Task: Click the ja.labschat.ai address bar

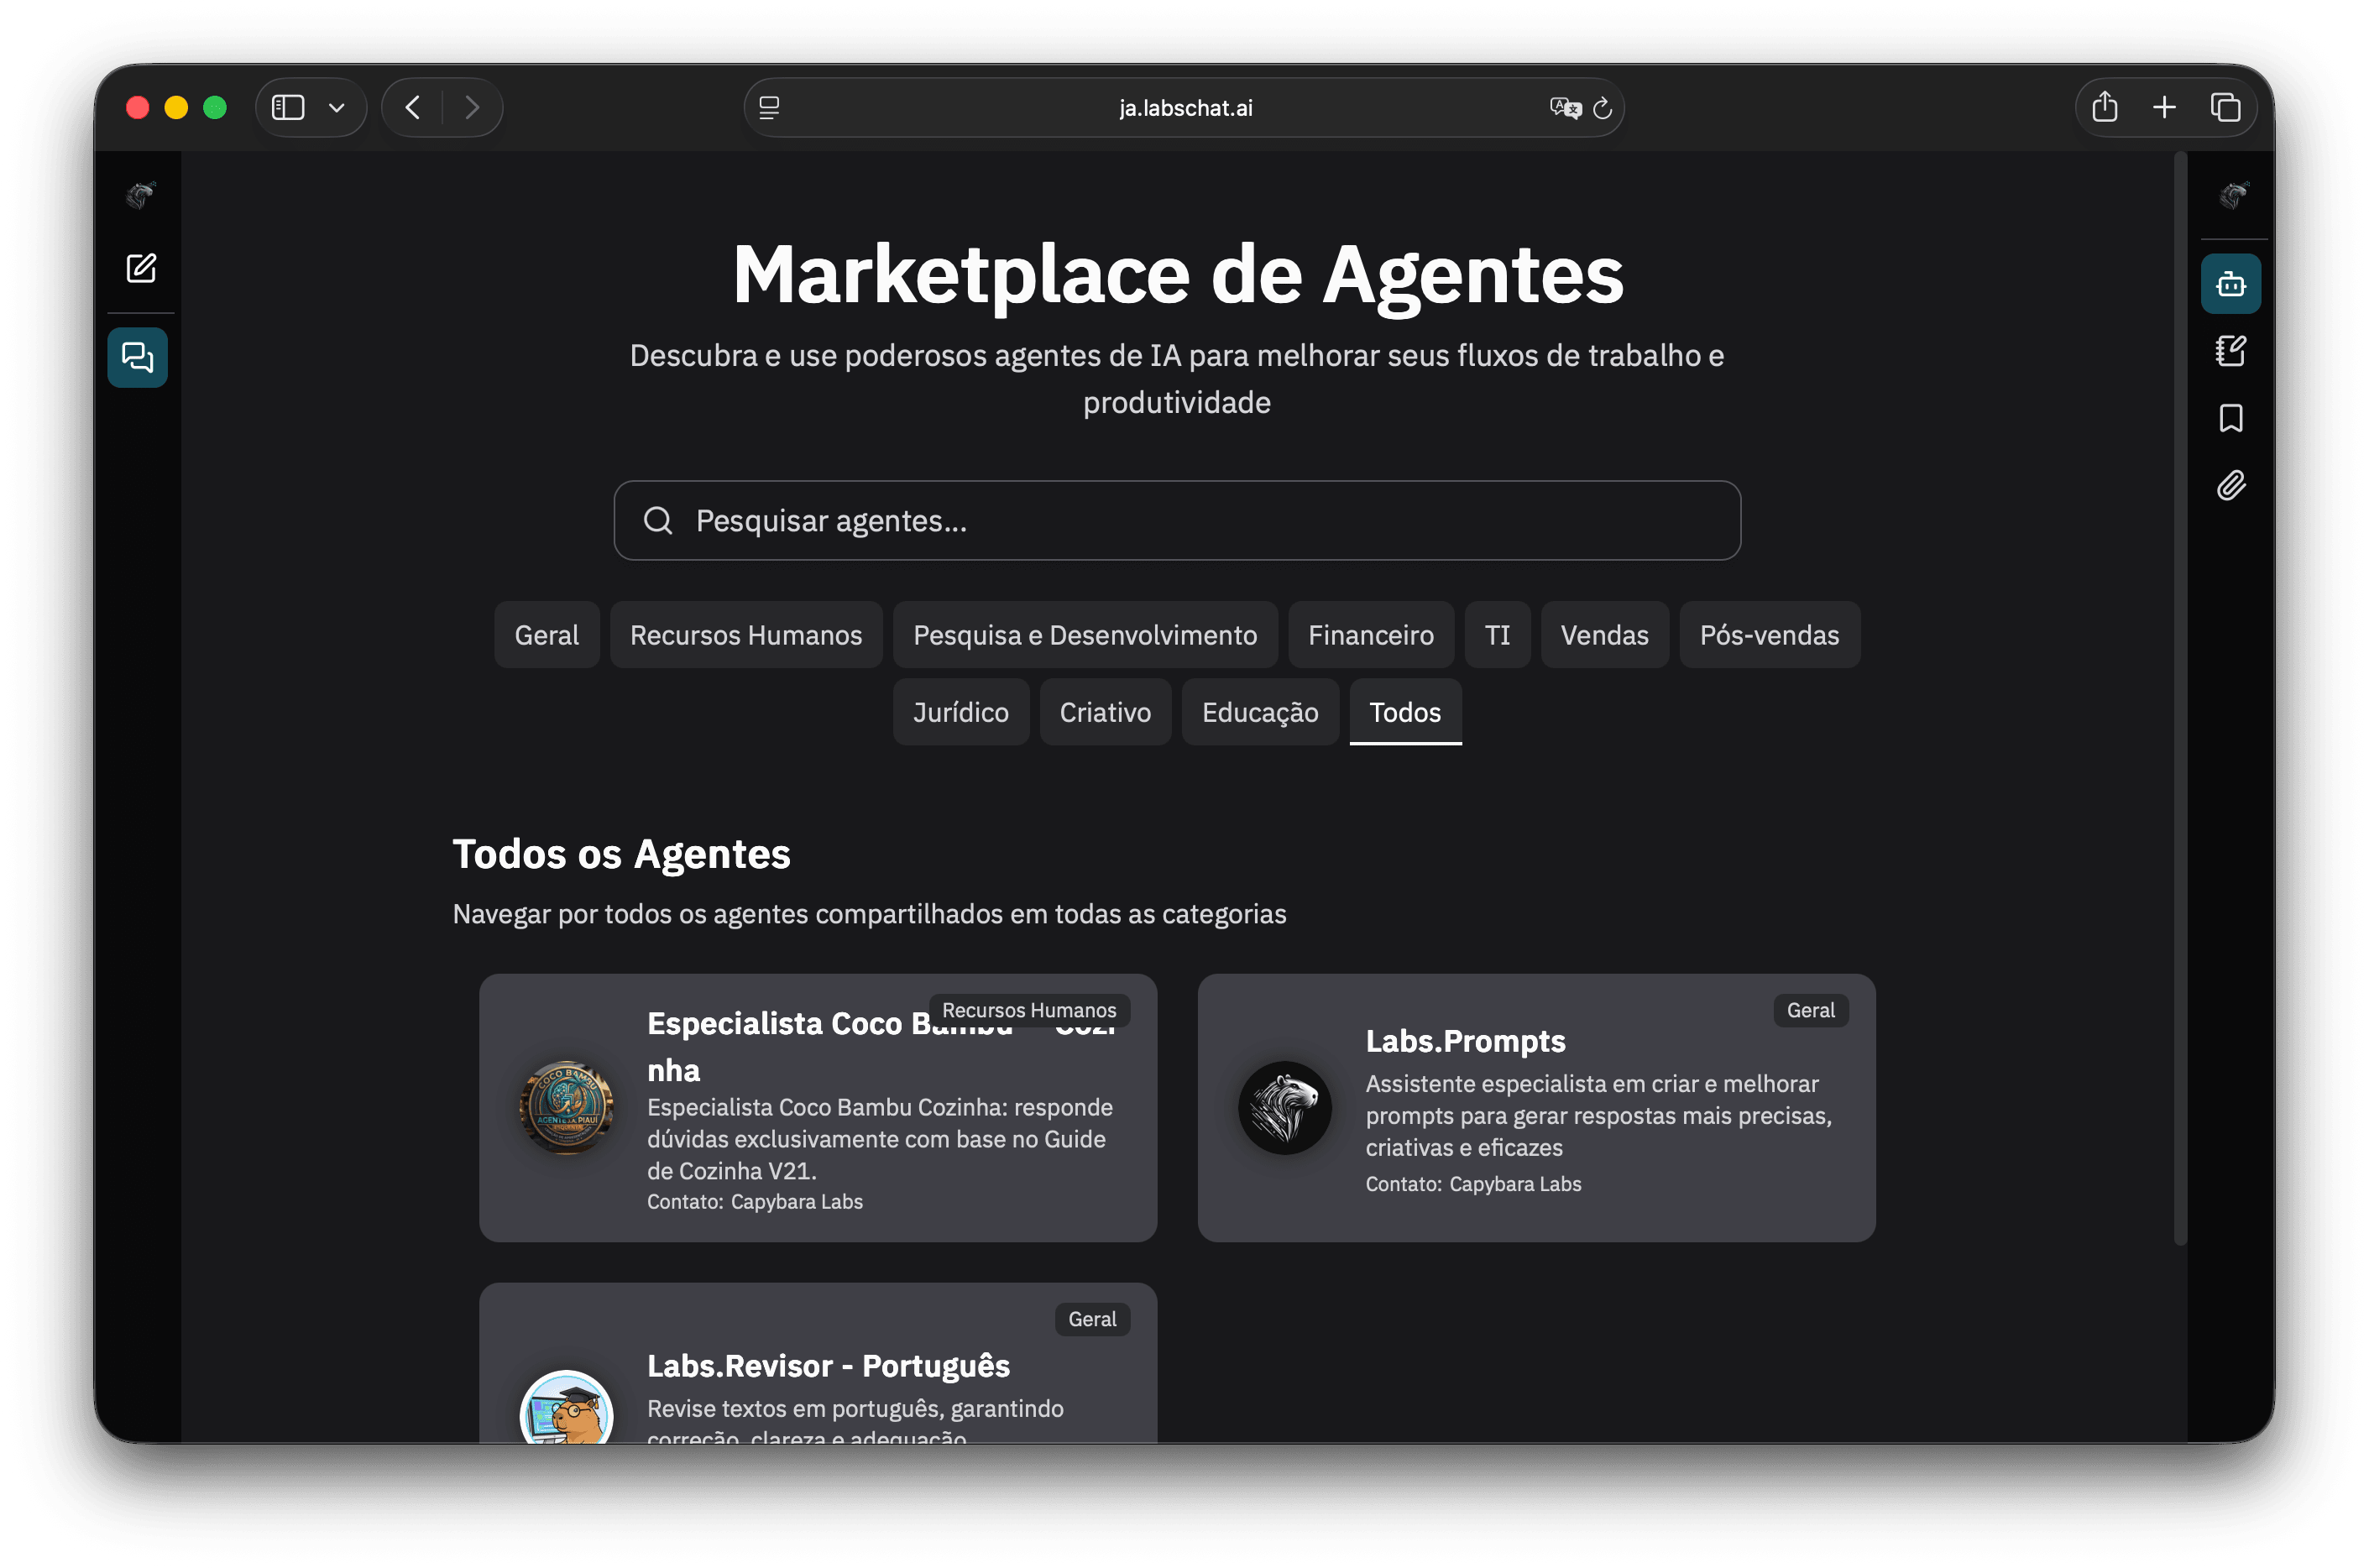Action: click(1185, 108)
